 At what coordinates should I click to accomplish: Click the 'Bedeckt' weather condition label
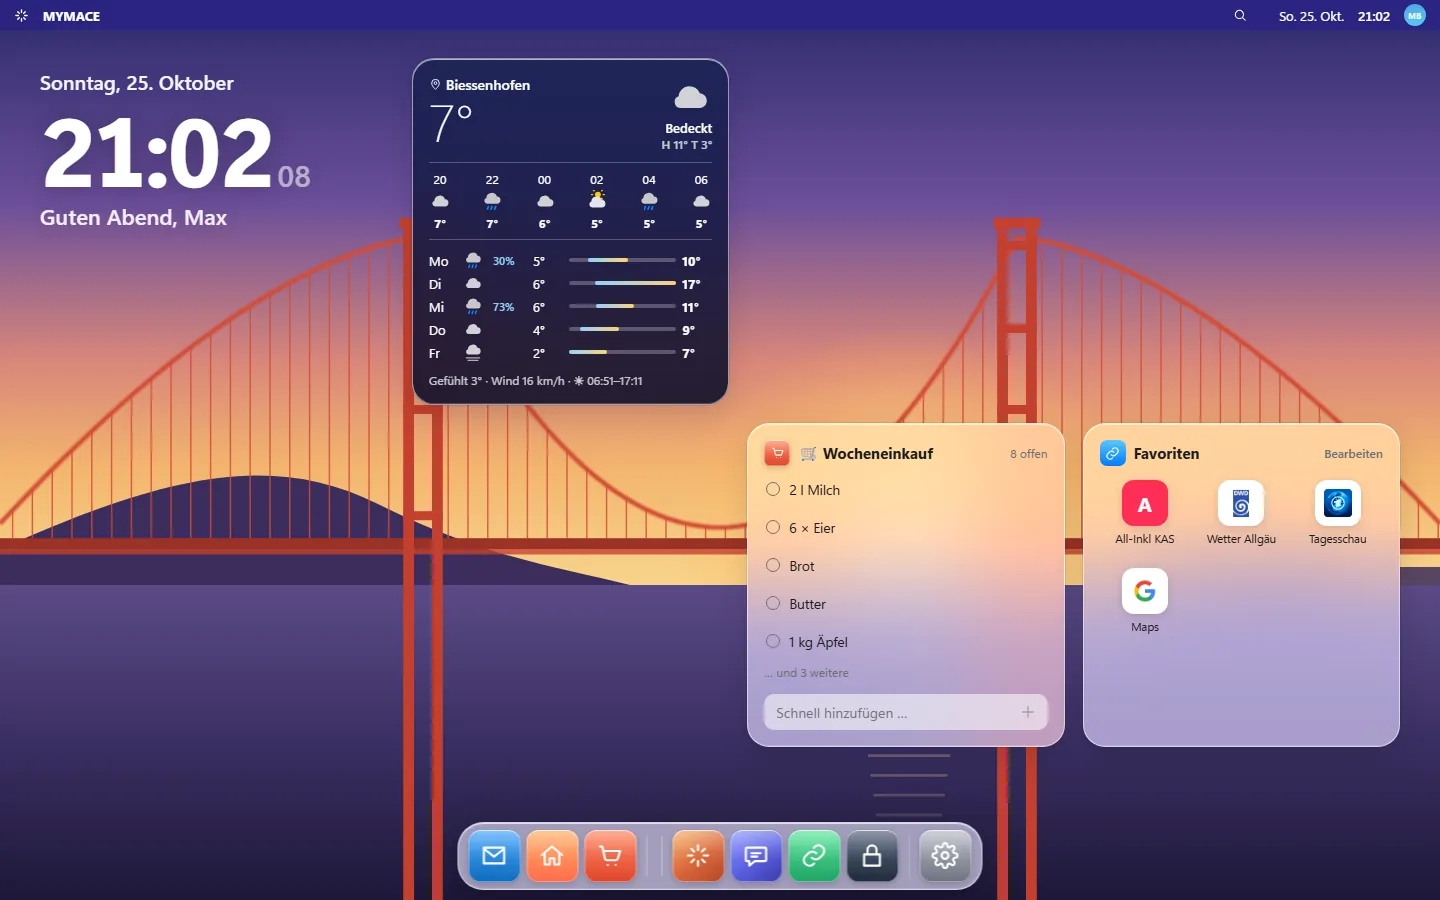tap(688, 128)
